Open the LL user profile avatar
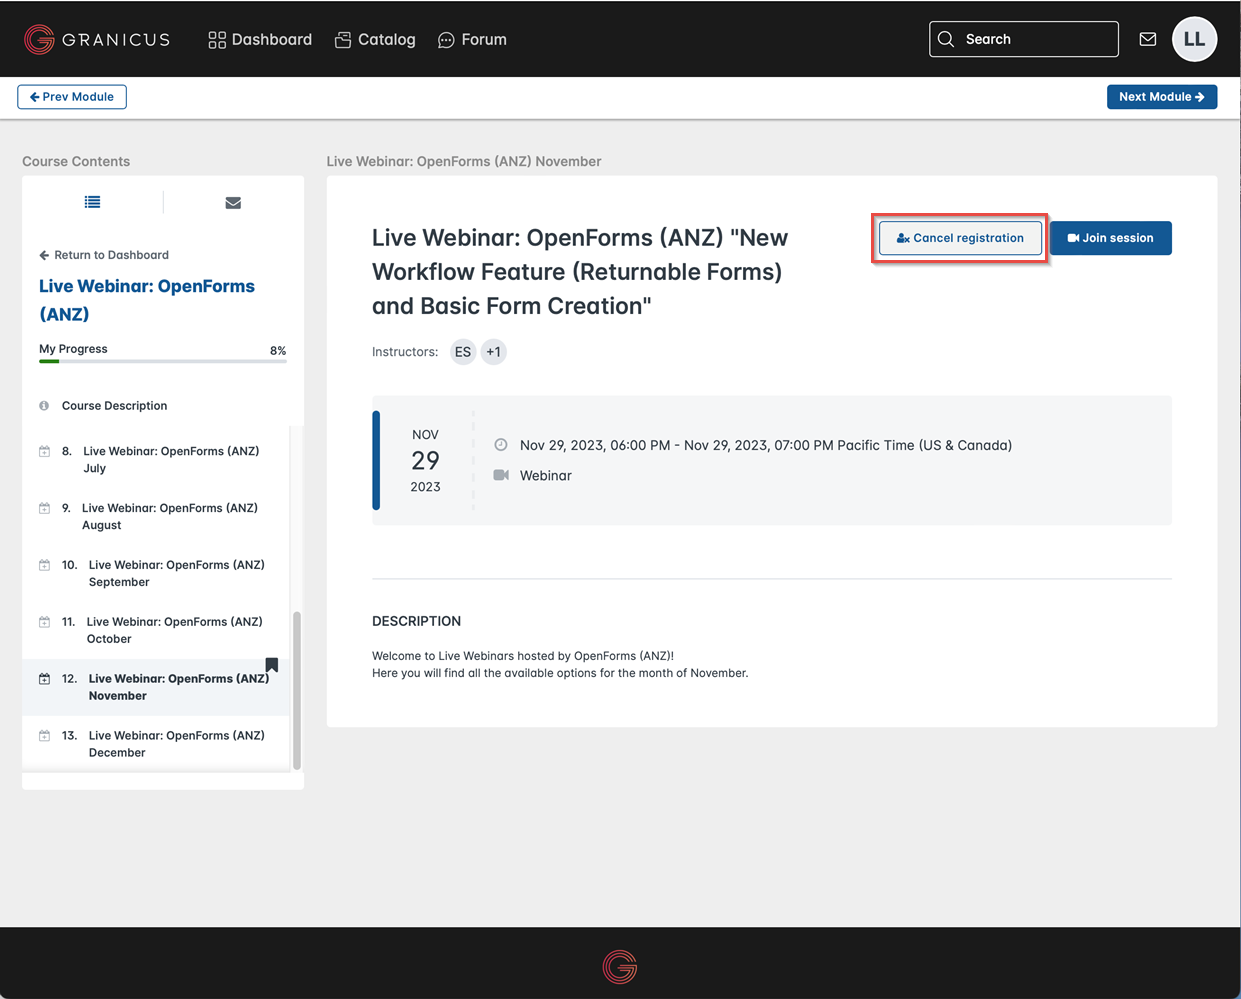The image size is (1241, 999). (x=1194, y=39)
